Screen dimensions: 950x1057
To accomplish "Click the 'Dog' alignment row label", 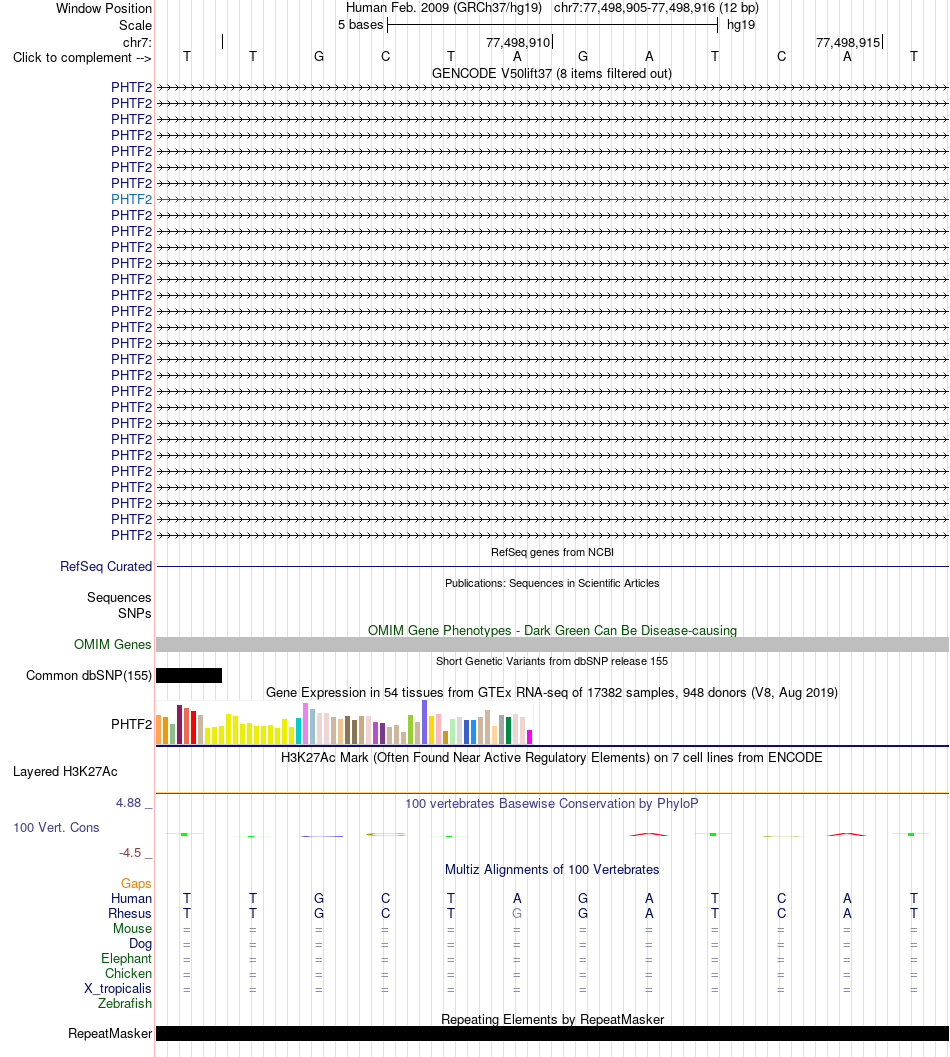I will tap(140, 944).
